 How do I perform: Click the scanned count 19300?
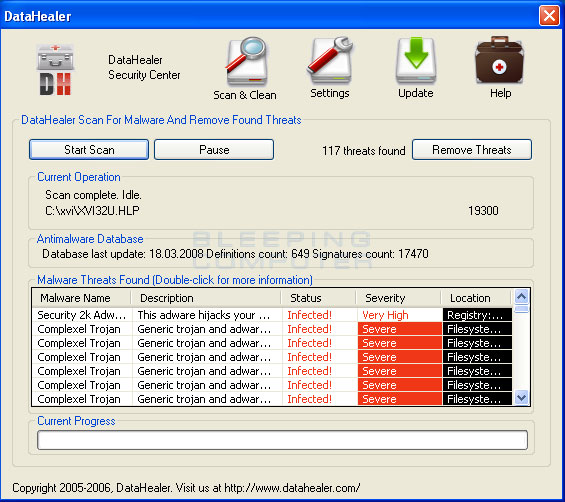pos(483,211)
